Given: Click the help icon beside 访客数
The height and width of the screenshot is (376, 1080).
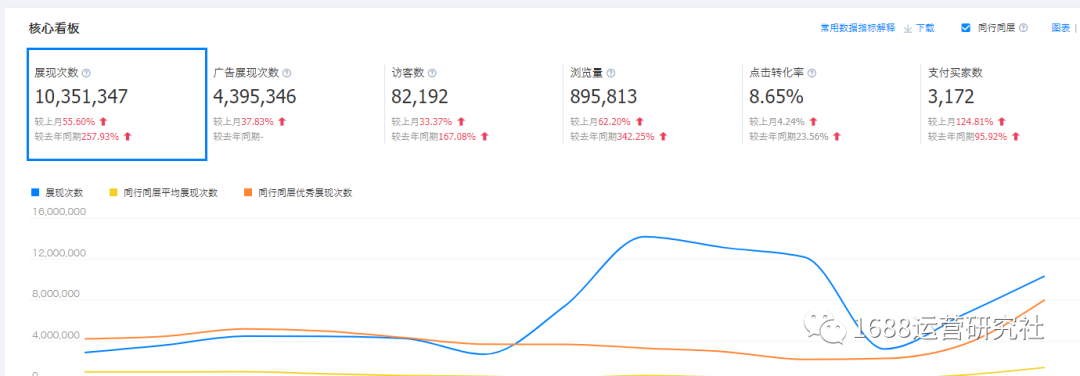Looking at the screenshot, I should [432, 73].
